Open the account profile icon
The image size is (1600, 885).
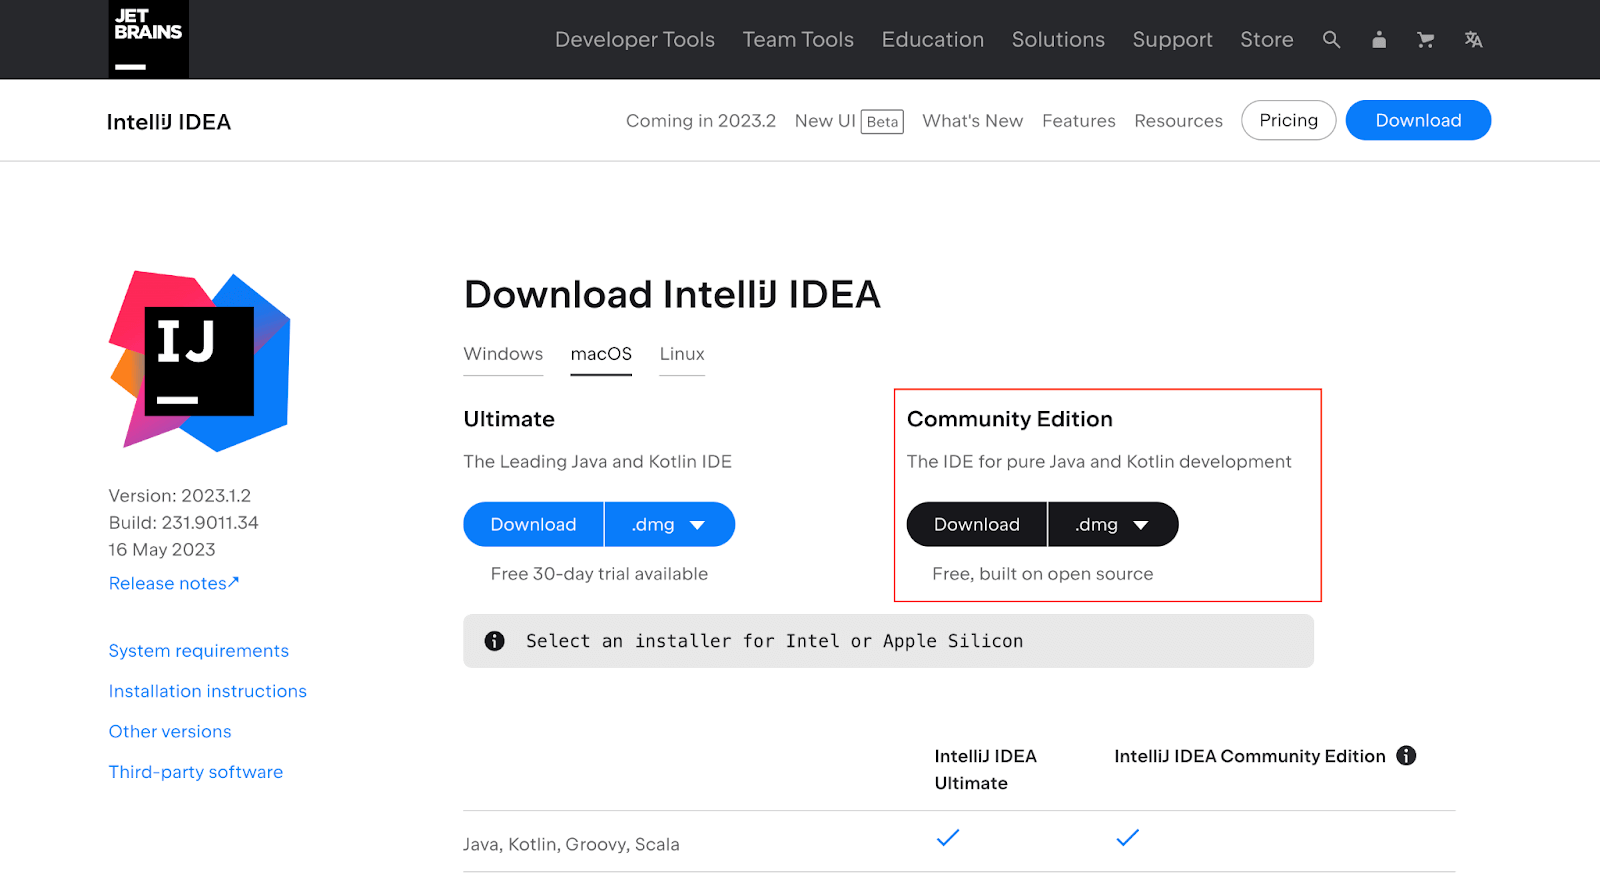pyautogui.click(x=1379, y=40)
